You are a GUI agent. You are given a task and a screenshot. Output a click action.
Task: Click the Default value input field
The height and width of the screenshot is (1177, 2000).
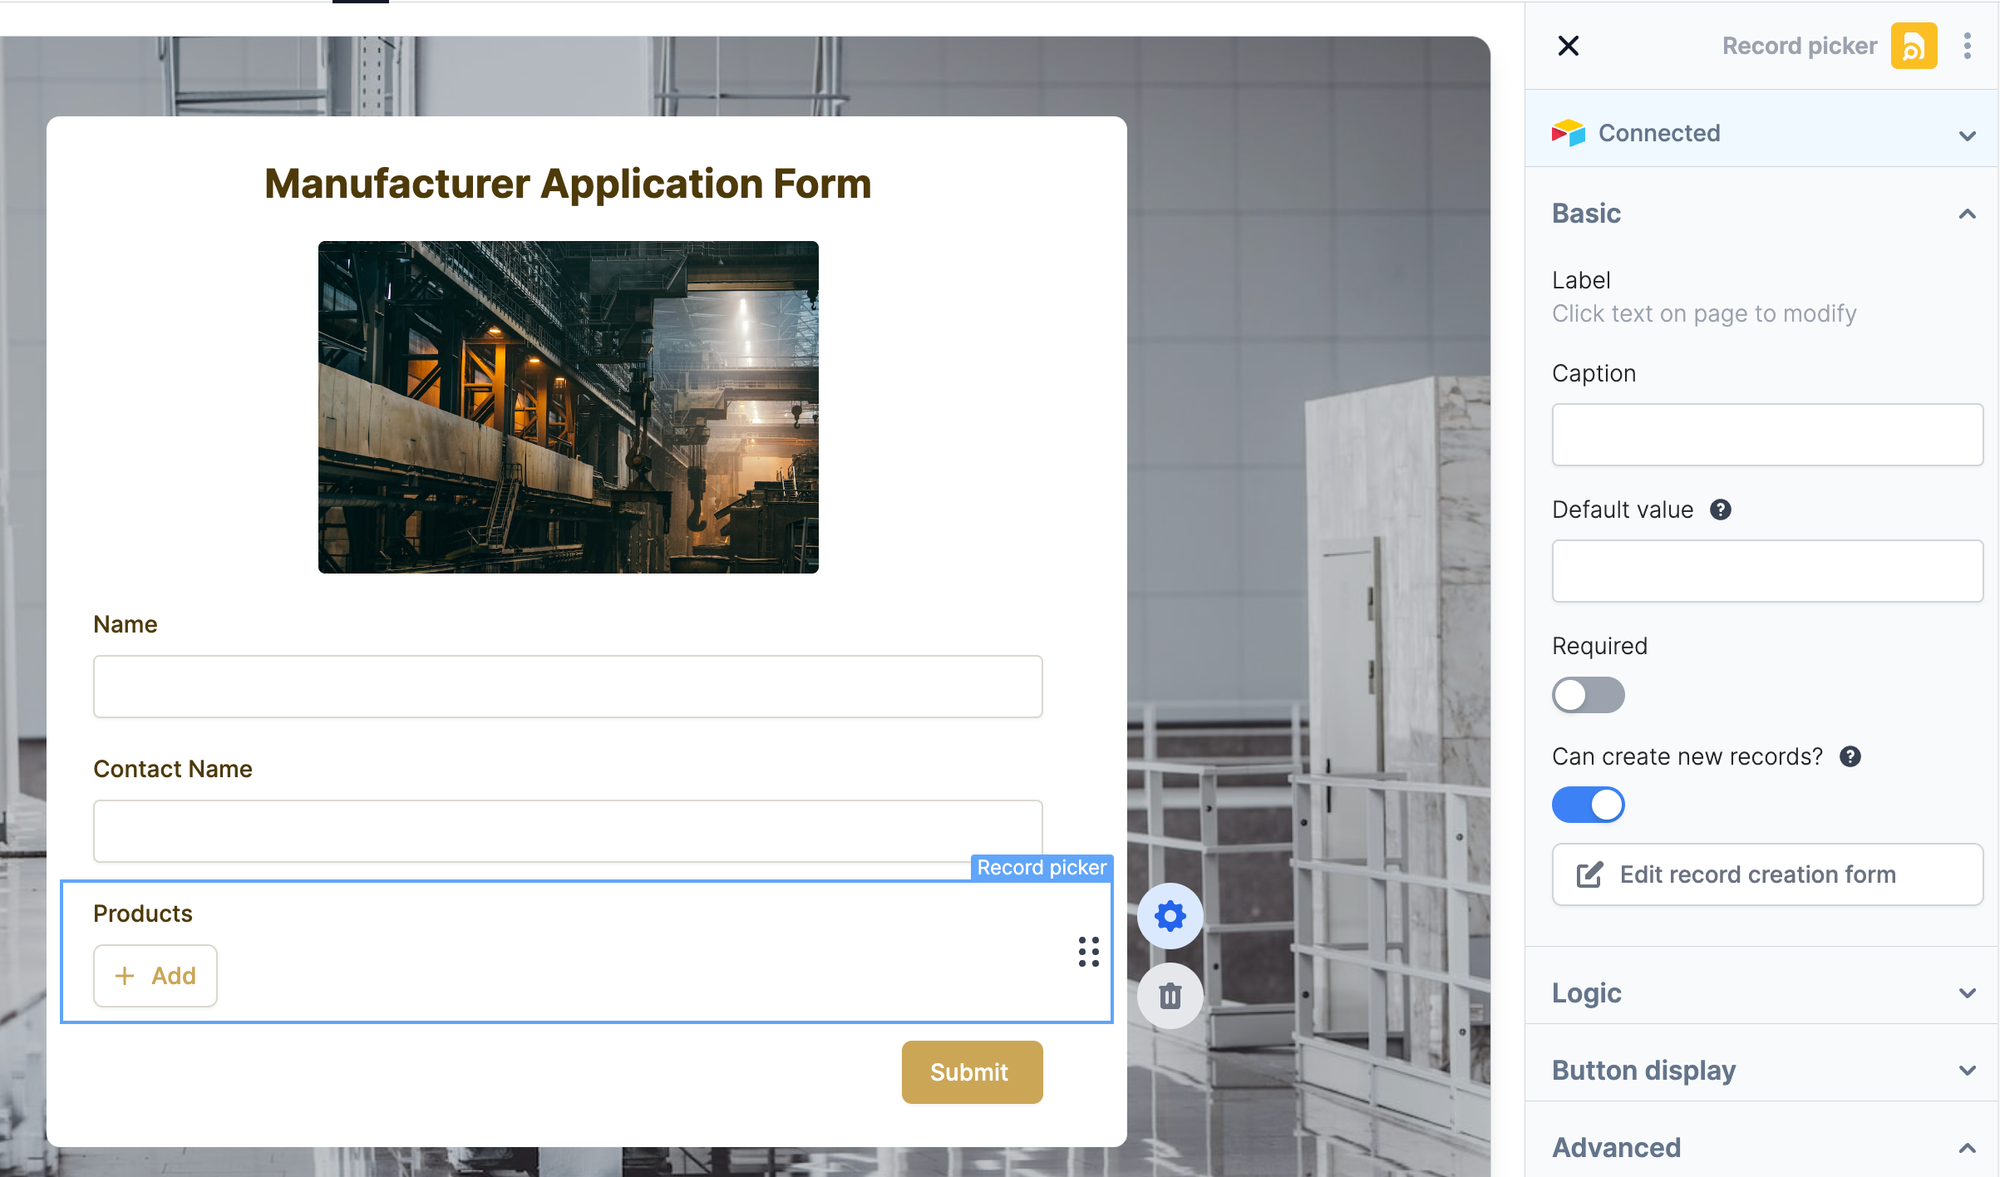coord(1766,570)
